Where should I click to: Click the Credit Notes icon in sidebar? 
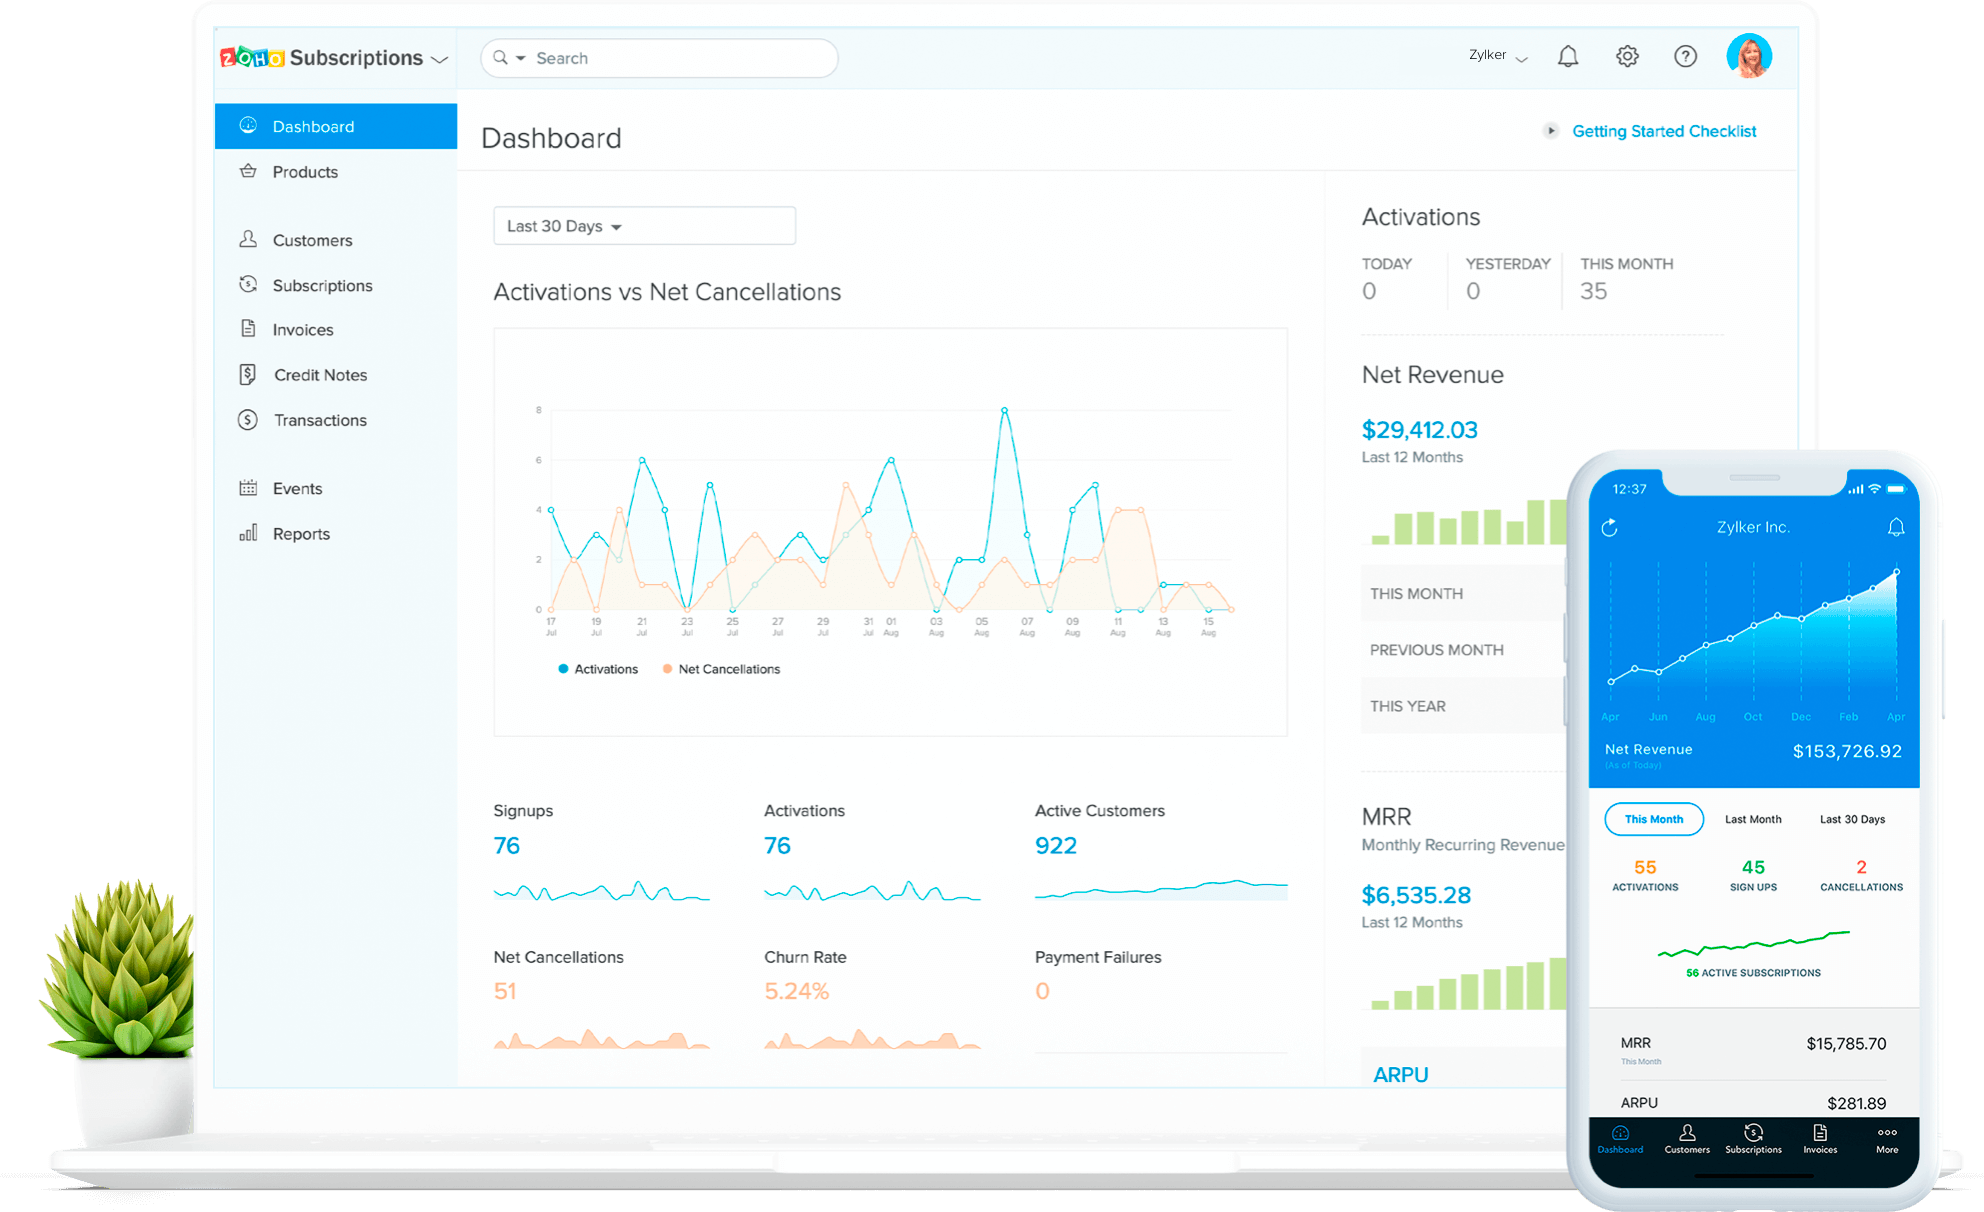pyautogui.click(x=248, y=375)
